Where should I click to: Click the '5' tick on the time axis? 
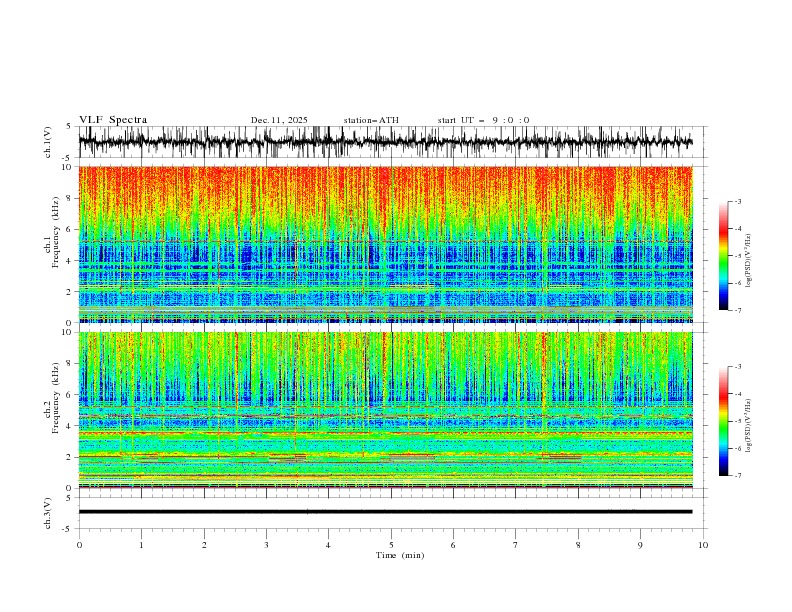point(391,545)
